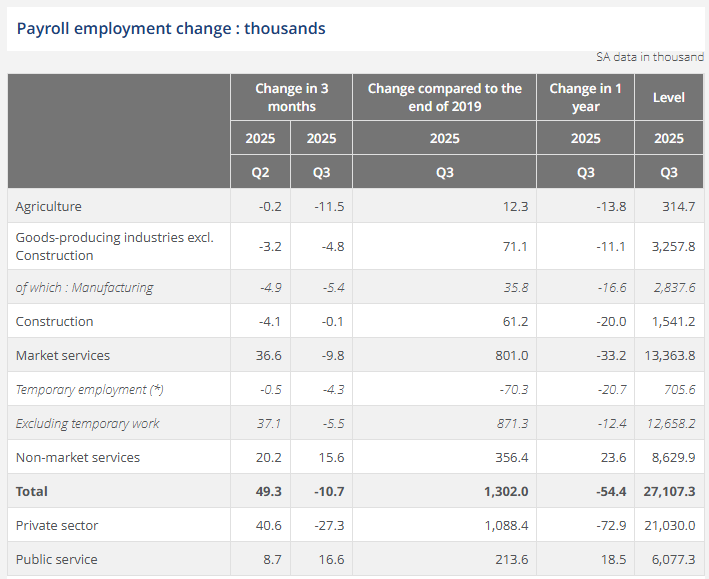
Task: Click the 'Market services' row label
Action: (63, 355)
